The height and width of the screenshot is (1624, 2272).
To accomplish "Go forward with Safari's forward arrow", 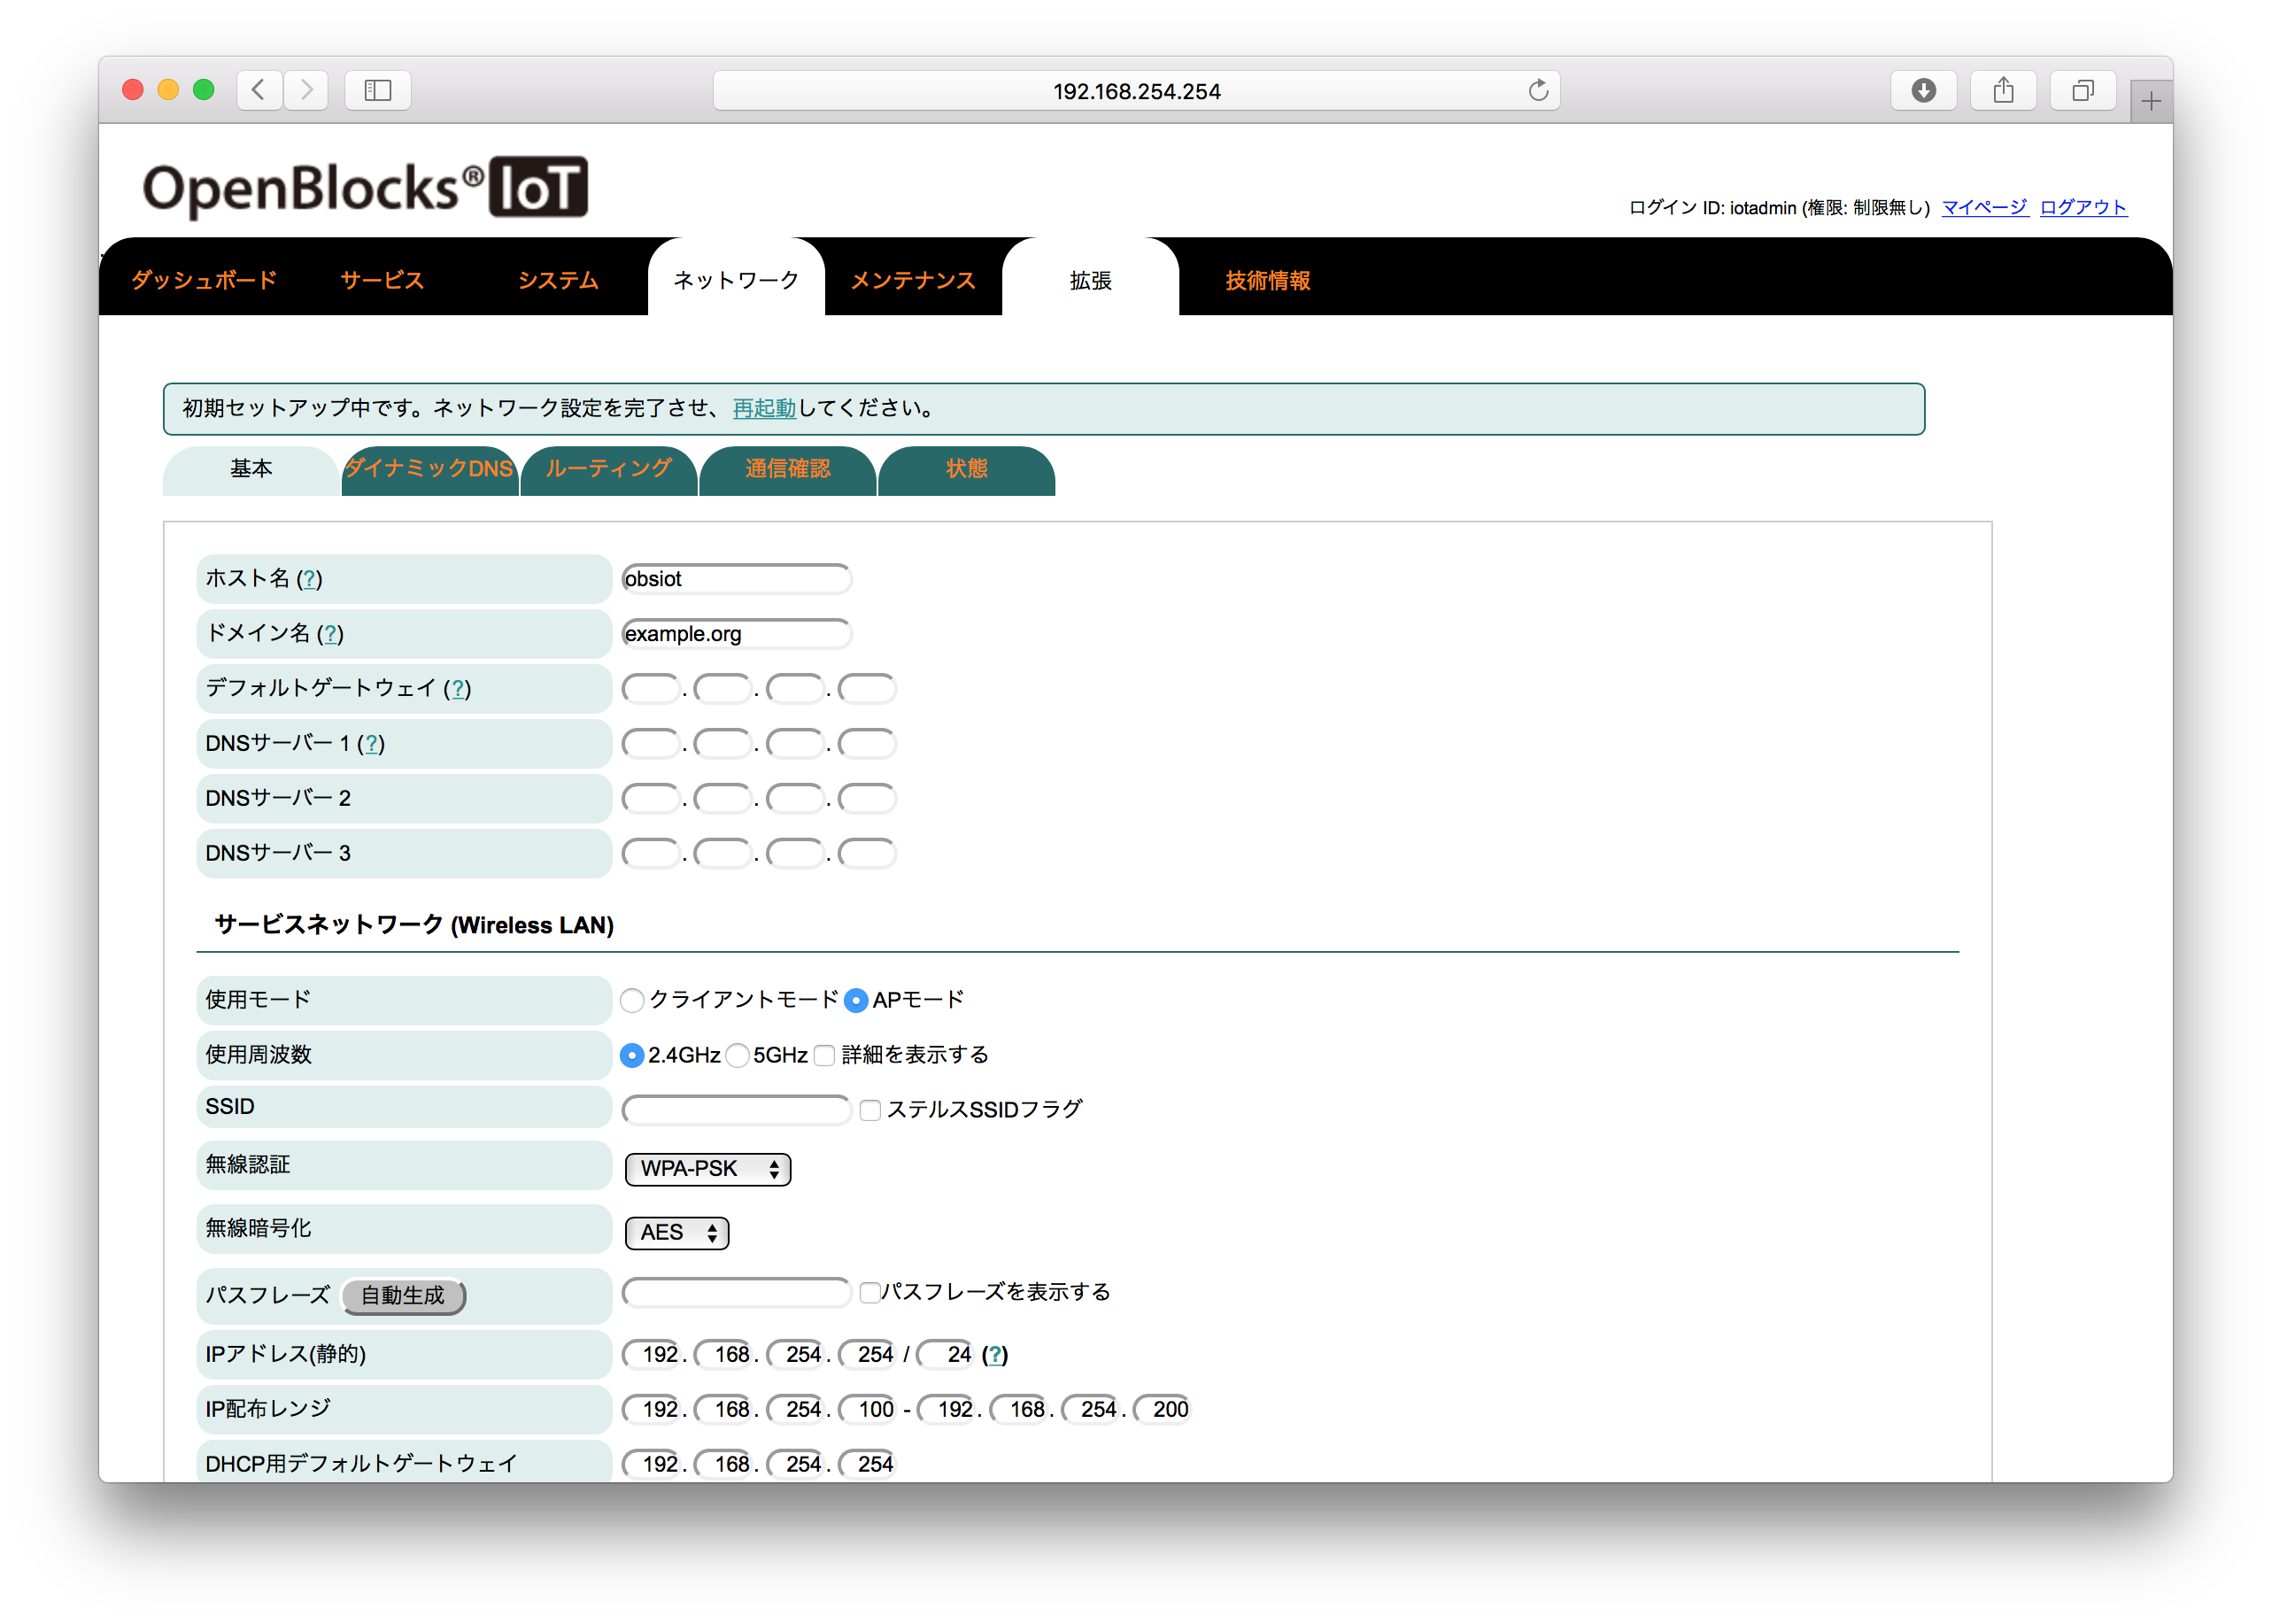I will (306, 90).
